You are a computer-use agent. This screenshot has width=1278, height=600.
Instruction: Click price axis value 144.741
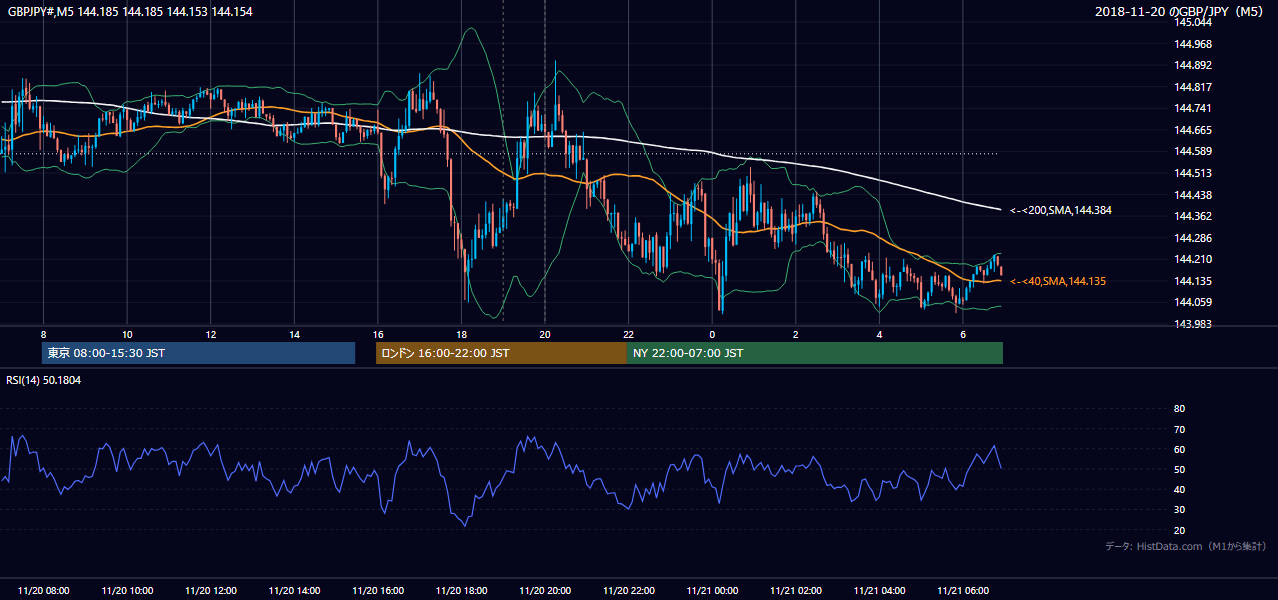(1193, 108)
